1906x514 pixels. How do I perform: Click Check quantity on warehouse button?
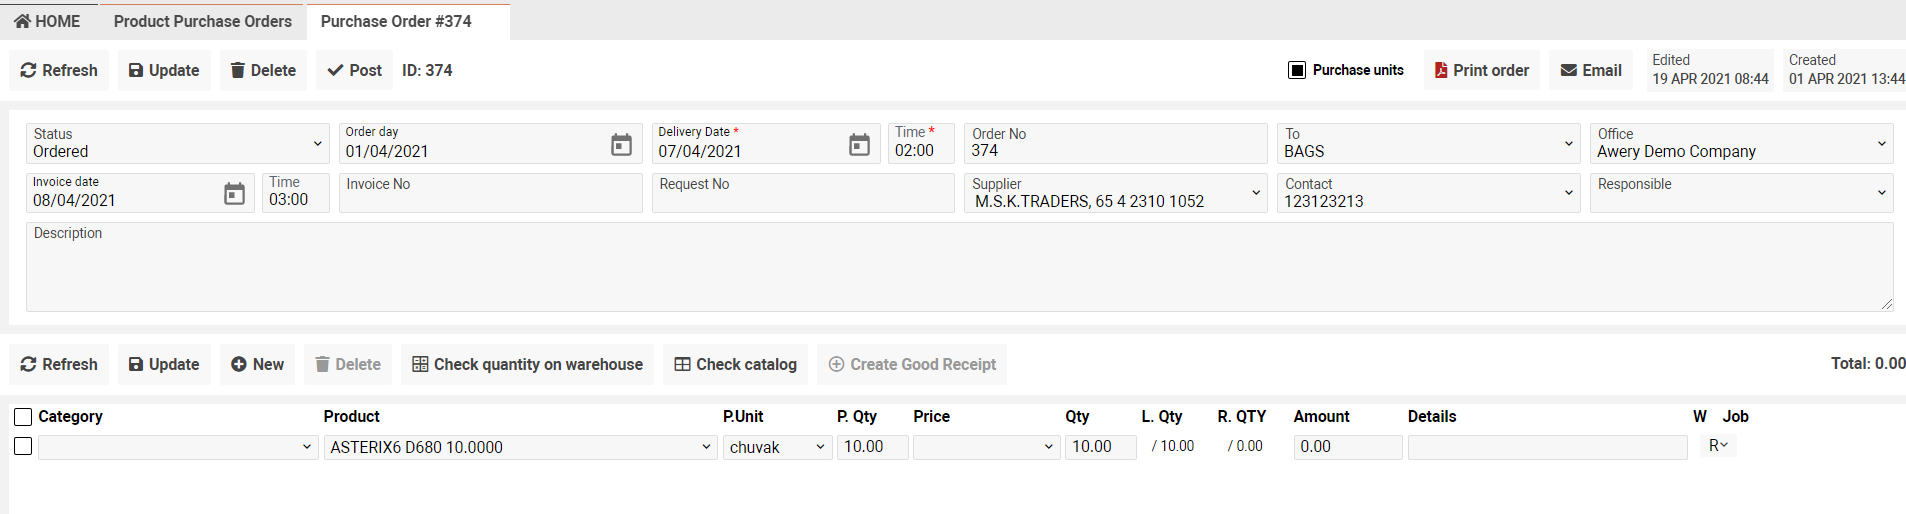click(x=527, y=364)
